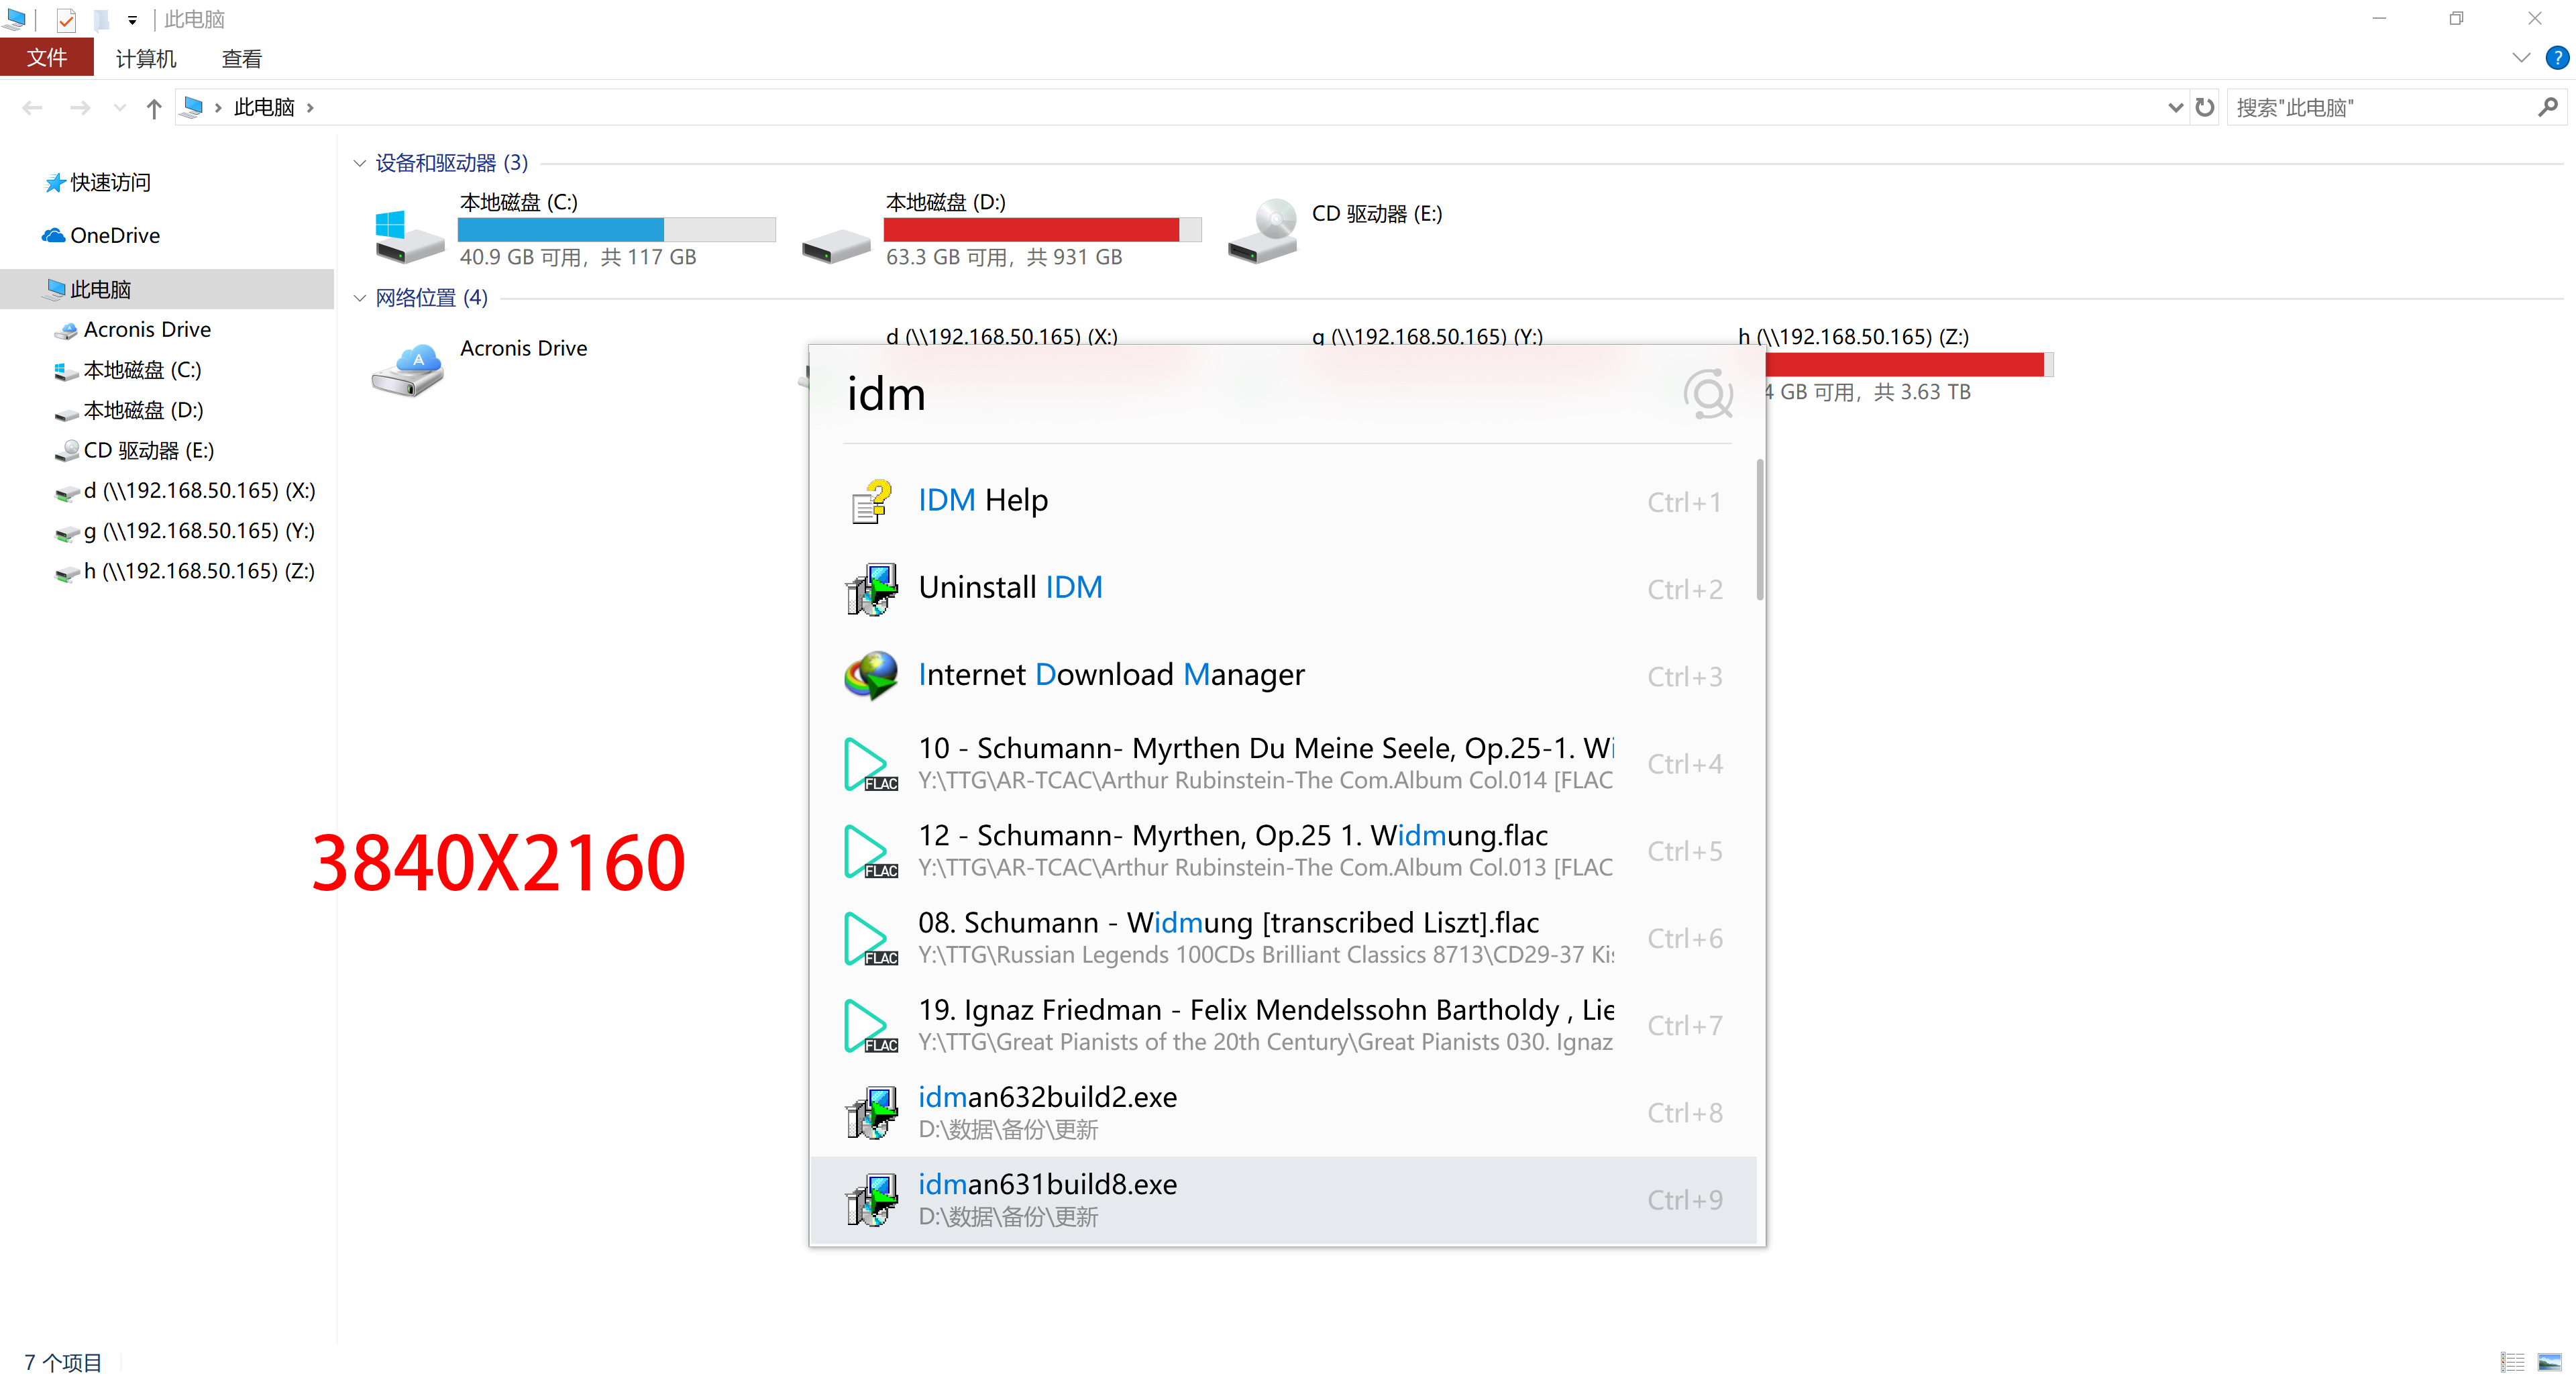
Task: Click the D: drive usage bar
Action: [1042, 229]
